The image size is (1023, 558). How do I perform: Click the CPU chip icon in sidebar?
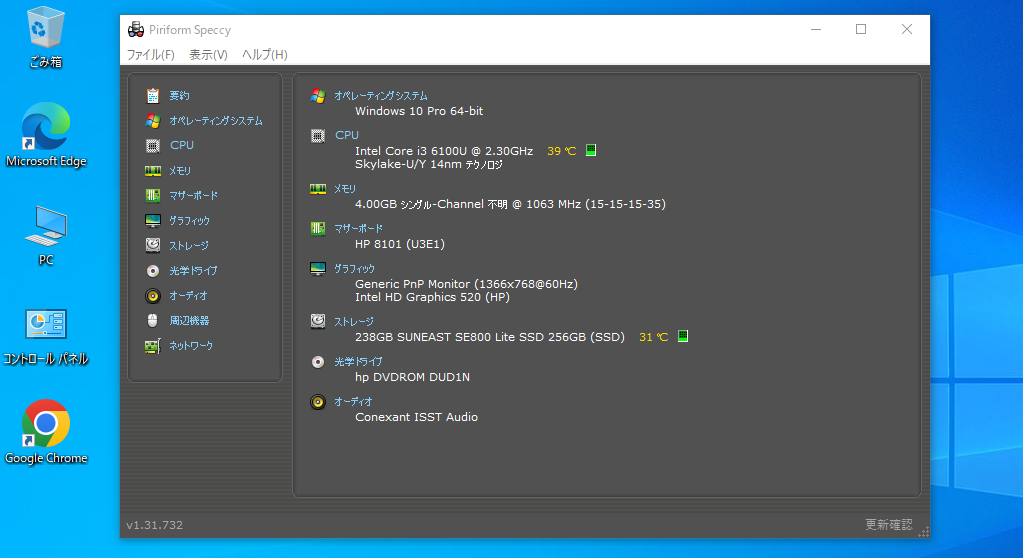pyautogui.click(x=153, y=146)
